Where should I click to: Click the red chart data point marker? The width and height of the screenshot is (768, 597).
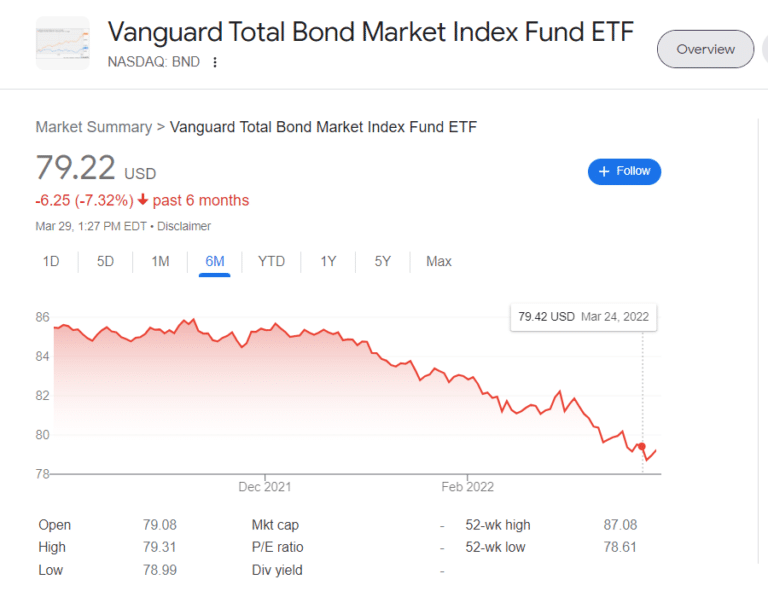[x=642, y=447]
